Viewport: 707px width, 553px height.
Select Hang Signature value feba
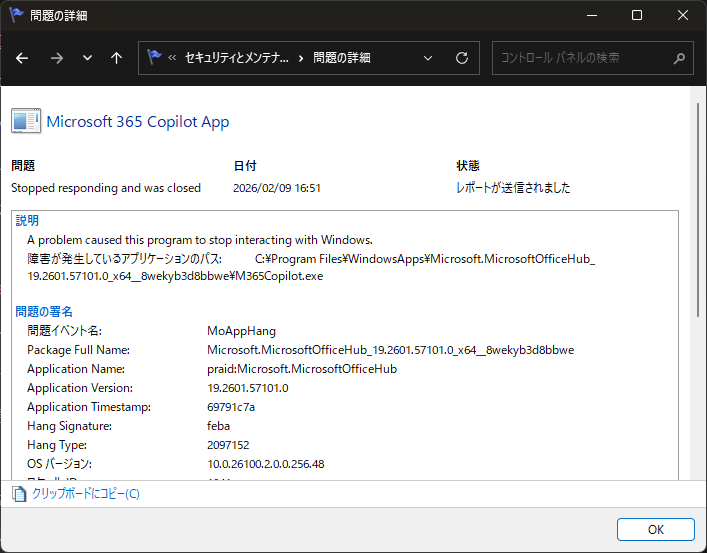point(218,426)
